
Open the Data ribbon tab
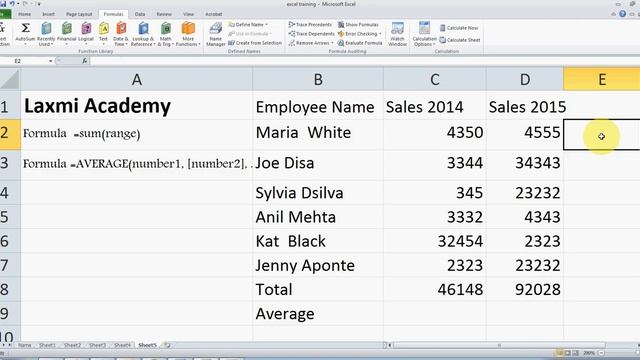click(x=140, y=14)
